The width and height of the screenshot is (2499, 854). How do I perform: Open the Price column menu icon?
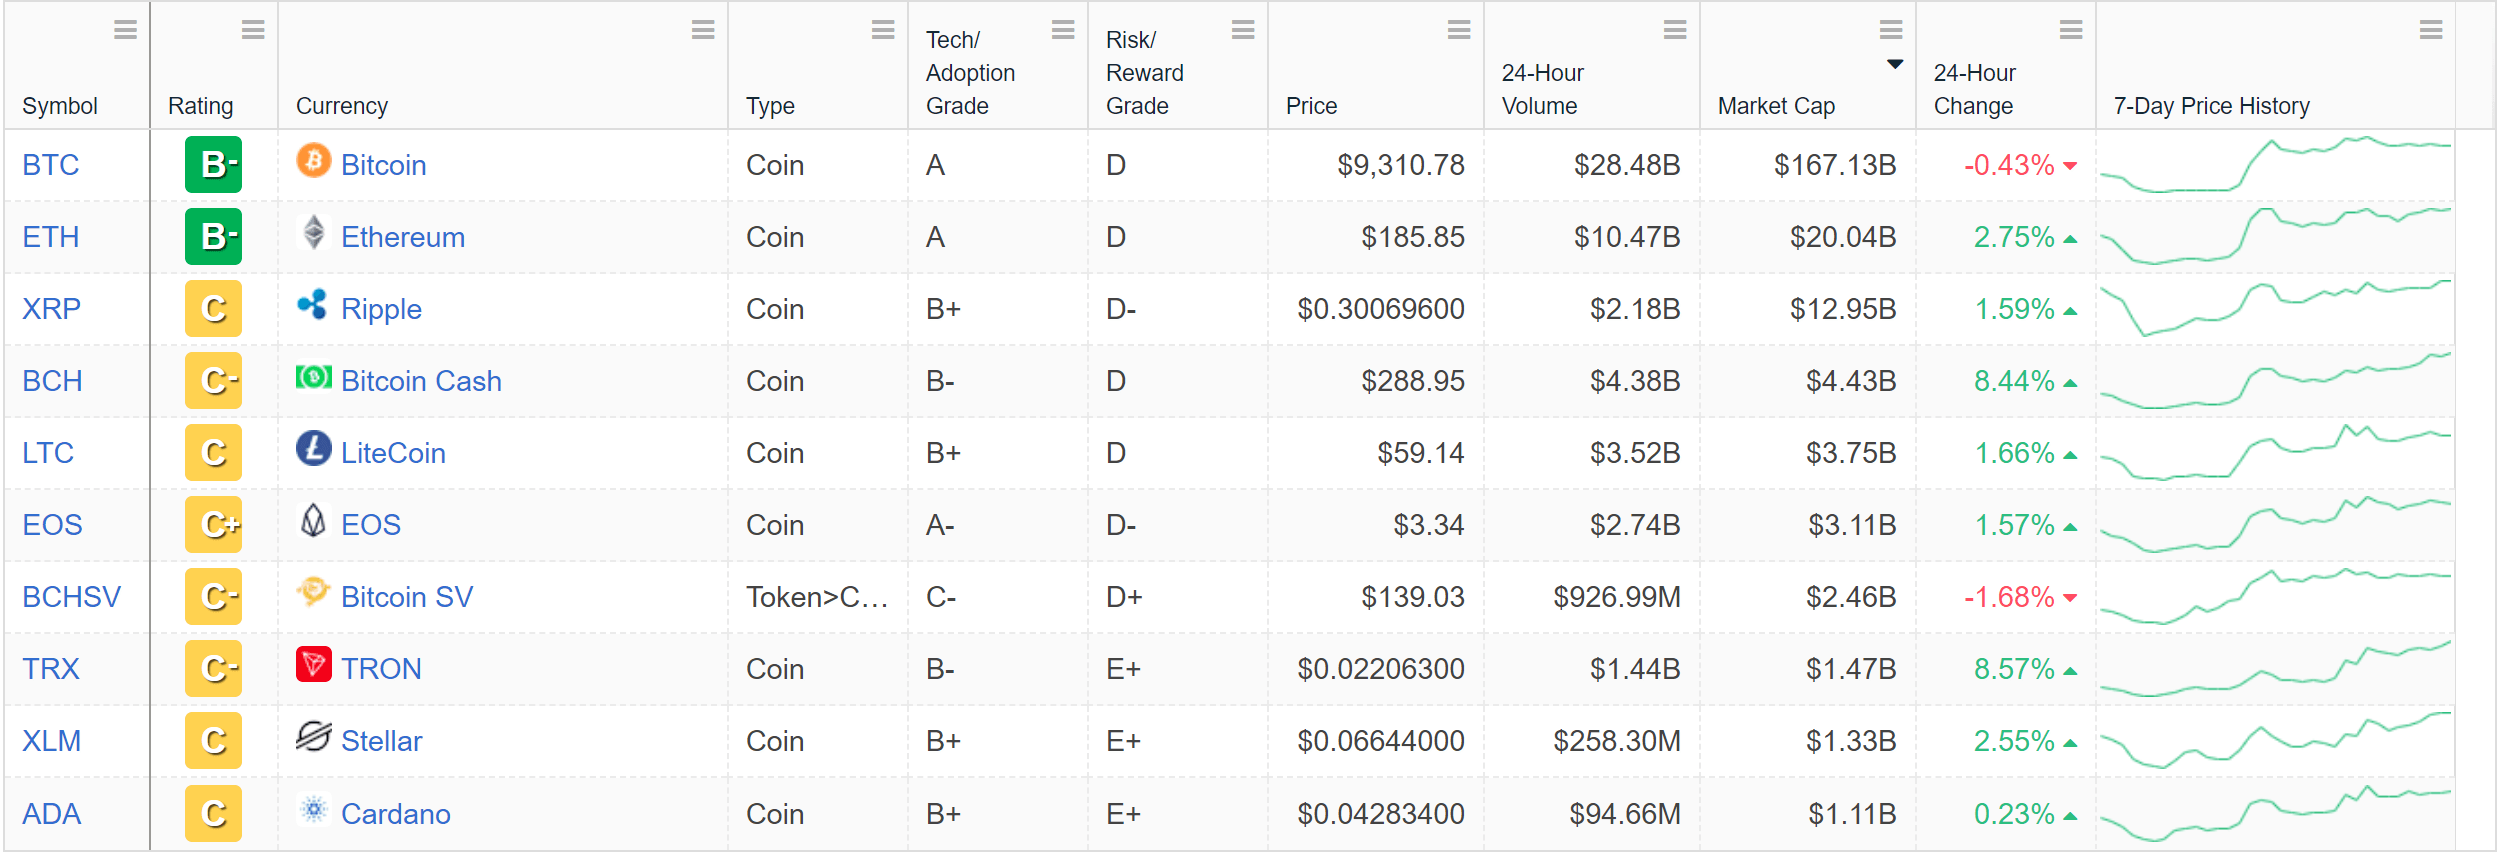(x=1459, y=30)
